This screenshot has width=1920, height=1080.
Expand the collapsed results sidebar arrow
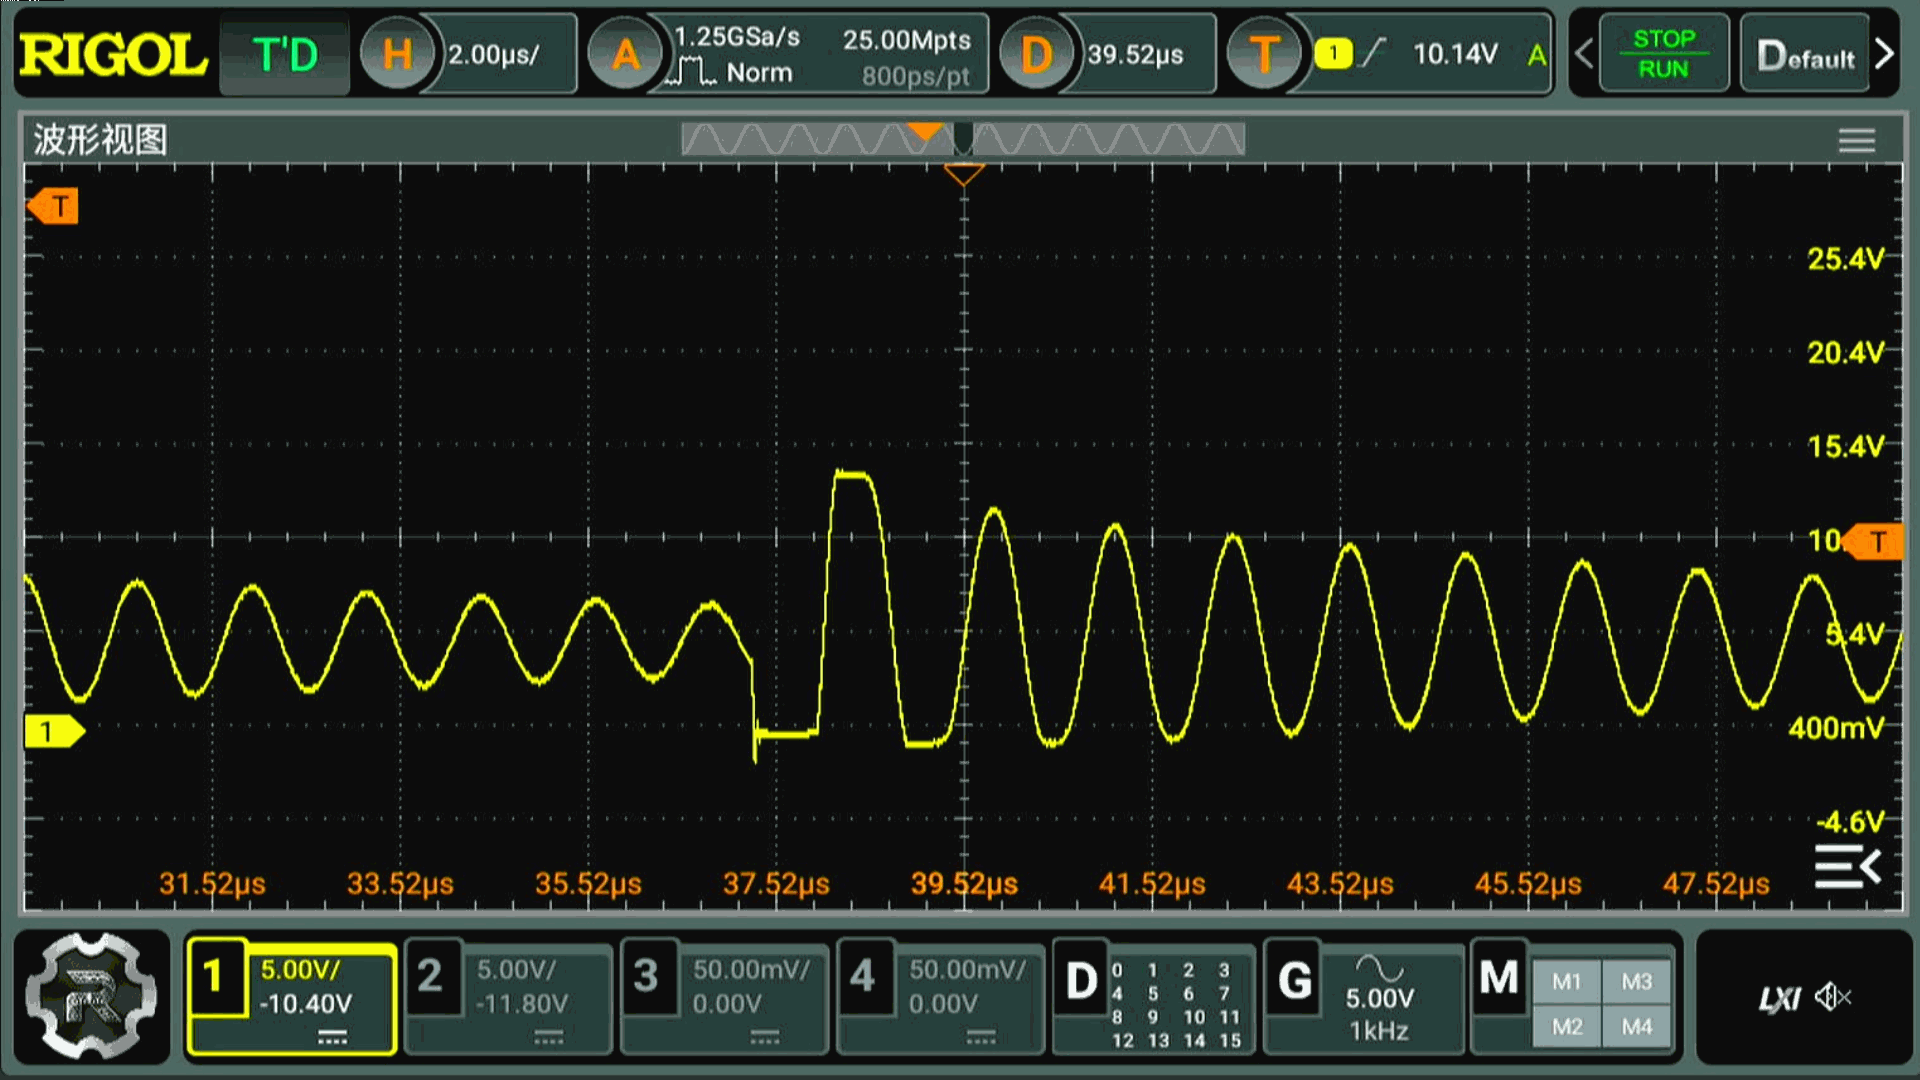click(x=1848, y=866)
